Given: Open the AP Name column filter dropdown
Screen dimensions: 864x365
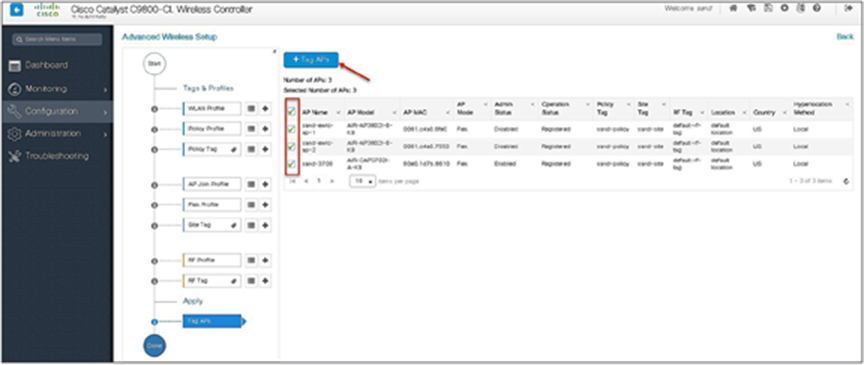Looking at the screenshot, I should click(338, 112).
